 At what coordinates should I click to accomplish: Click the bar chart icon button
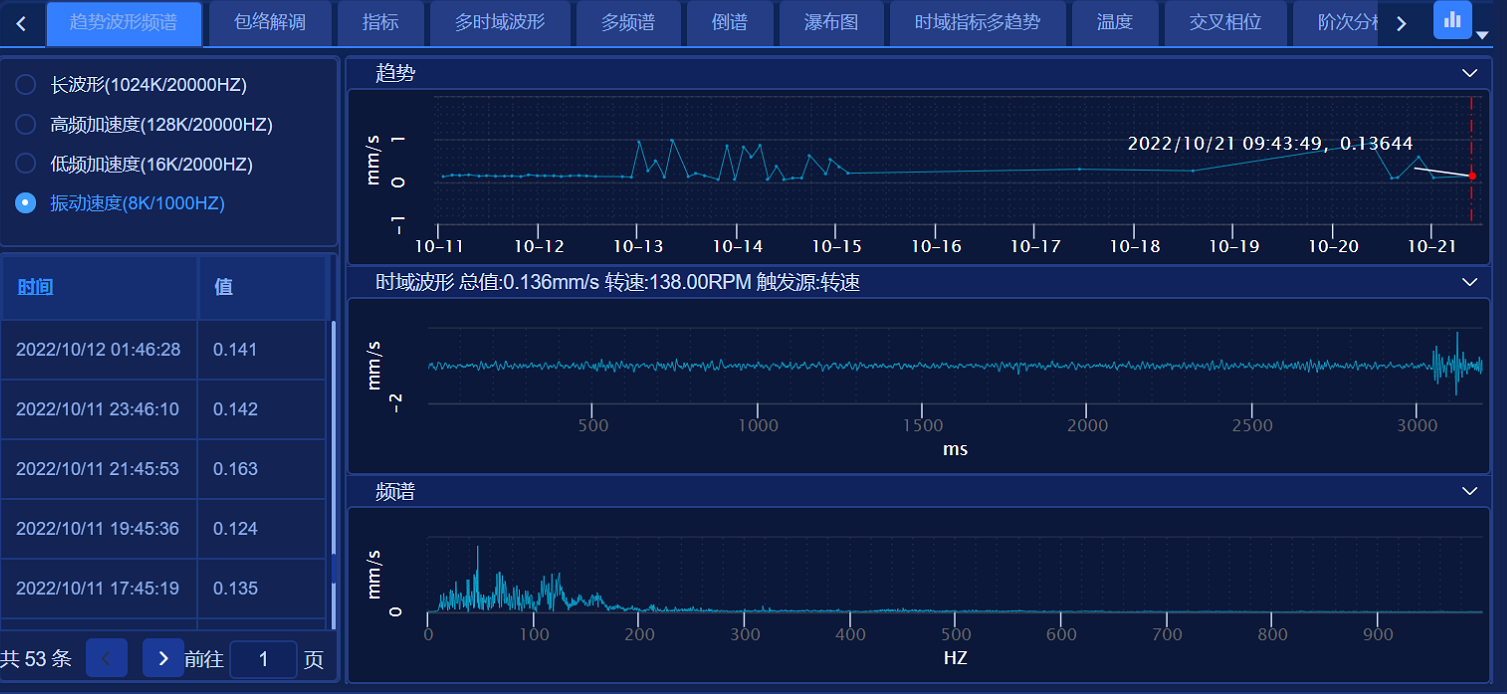[x=1452, y=20]
